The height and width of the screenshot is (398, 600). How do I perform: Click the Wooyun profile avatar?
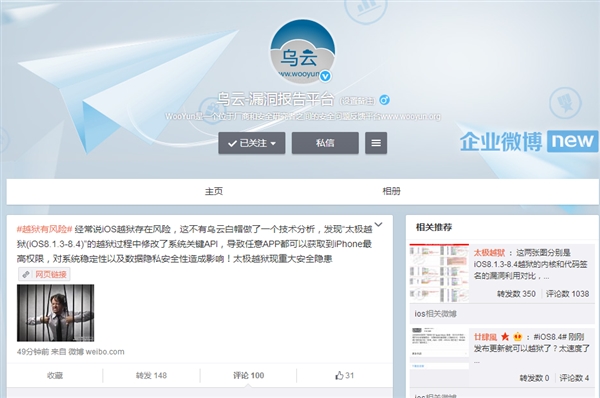click(x=302, y=52)
